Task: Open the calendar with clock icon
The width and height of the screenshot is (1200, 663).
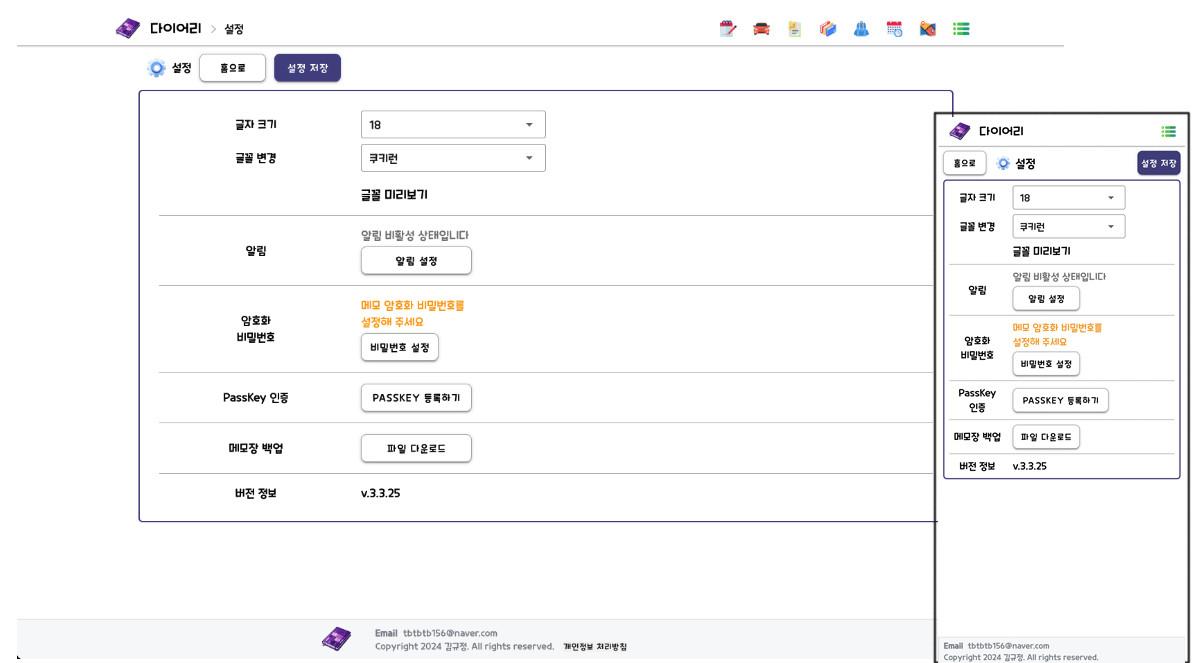Action: point(894,29)
